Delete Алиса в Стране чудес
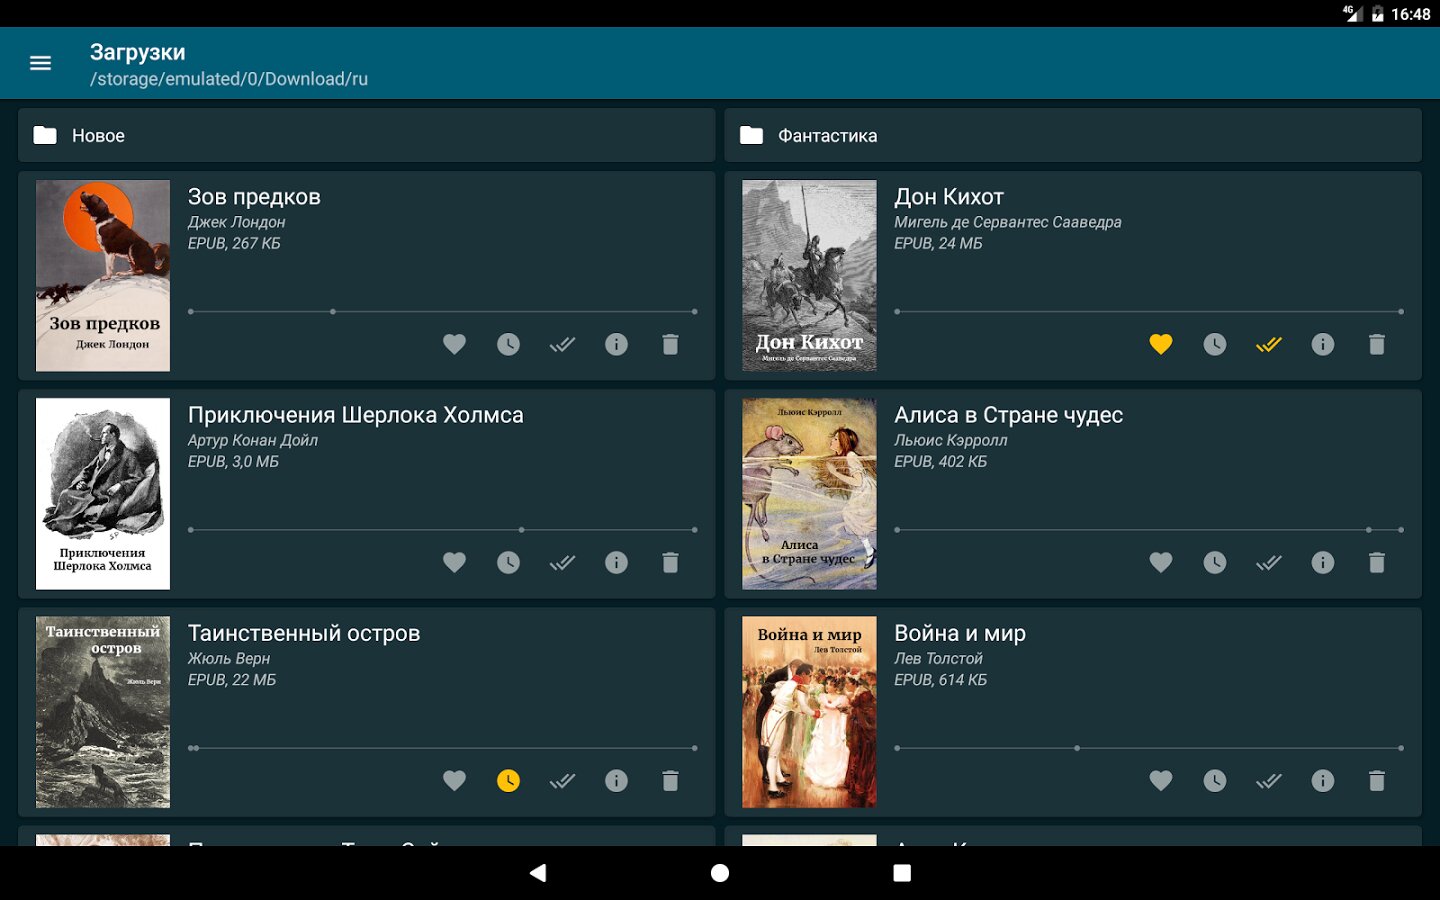Viewport: 1440px width, 900px height. coord(1376,562)
